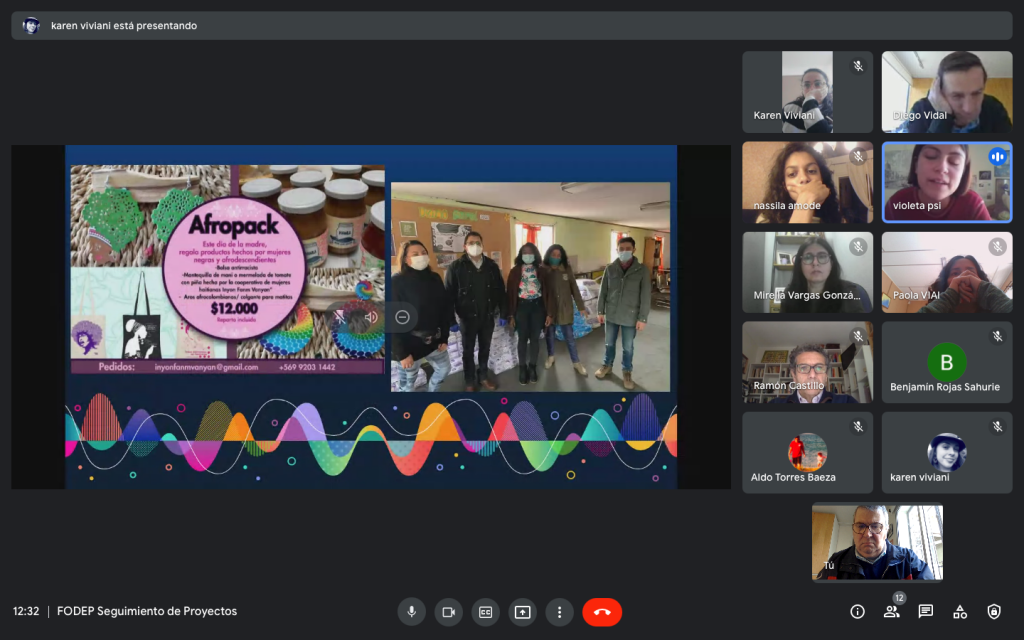The image size is (1024, 640).
Task: Select Ramón Castillo's video tile
Action: (807, 362)
